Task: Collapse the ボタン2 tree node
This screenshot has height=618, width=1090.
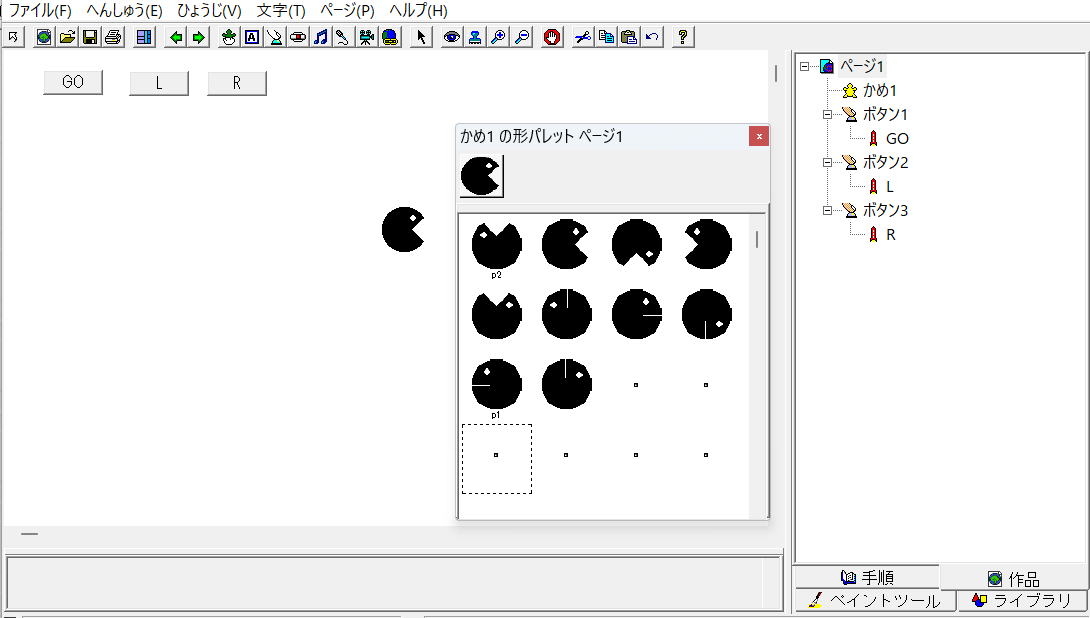Action: 827,162
